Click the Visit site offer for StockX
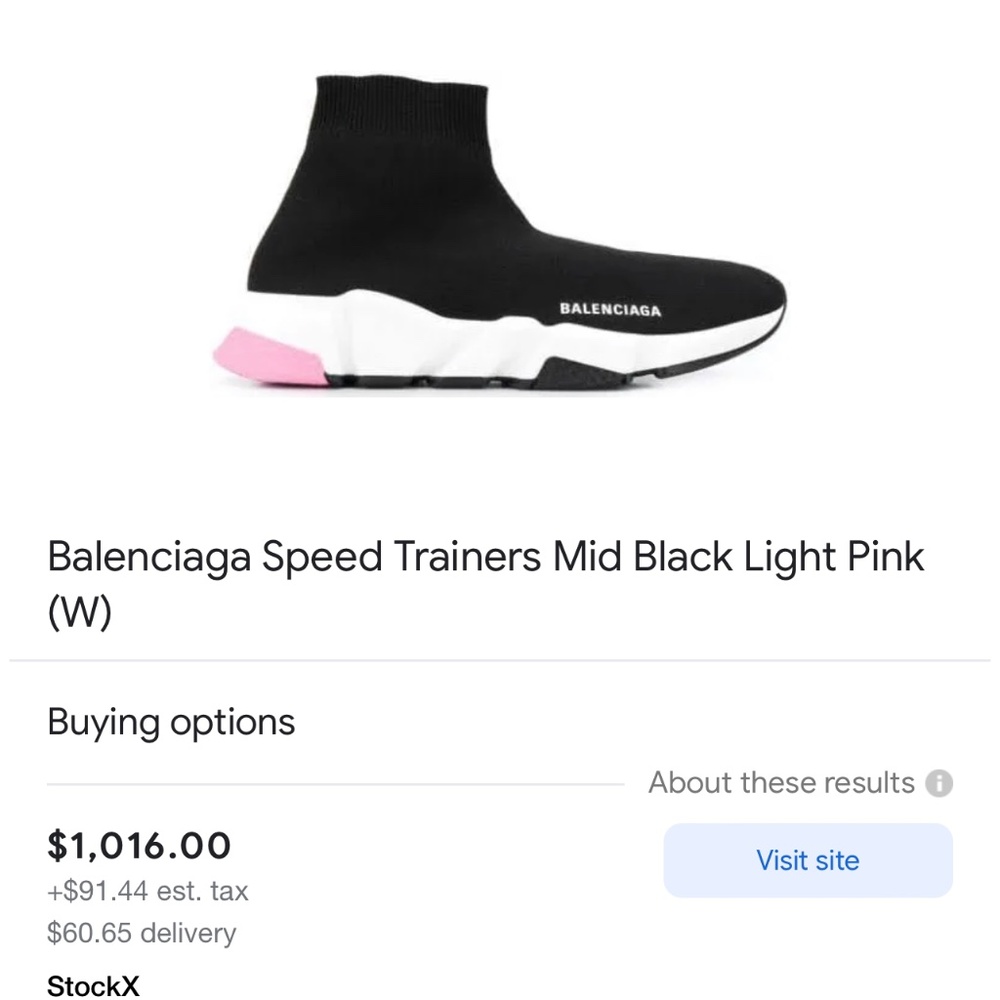This screenshot has width=1000, height=1000. pos(806,860)
